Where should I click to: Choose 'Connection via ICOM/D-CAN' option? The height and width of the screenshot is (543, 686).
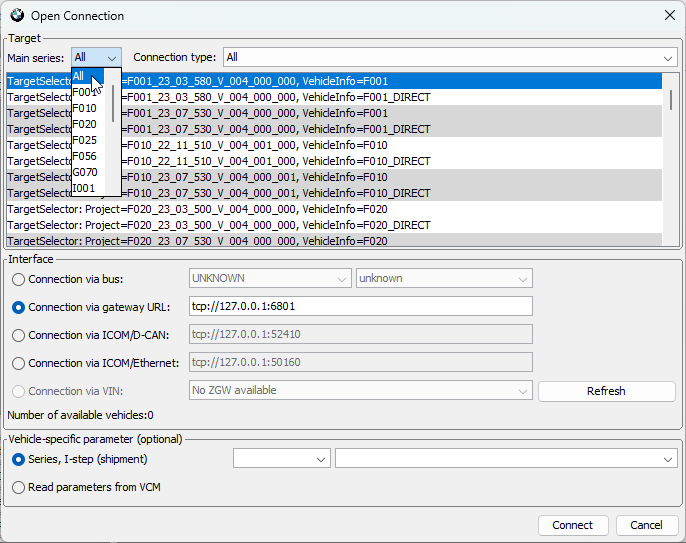(18, 336)
